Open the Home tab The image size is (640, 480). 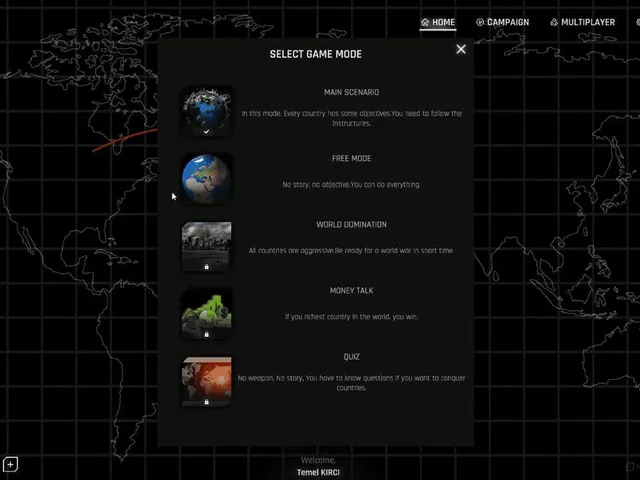click(x=438, y=22)
